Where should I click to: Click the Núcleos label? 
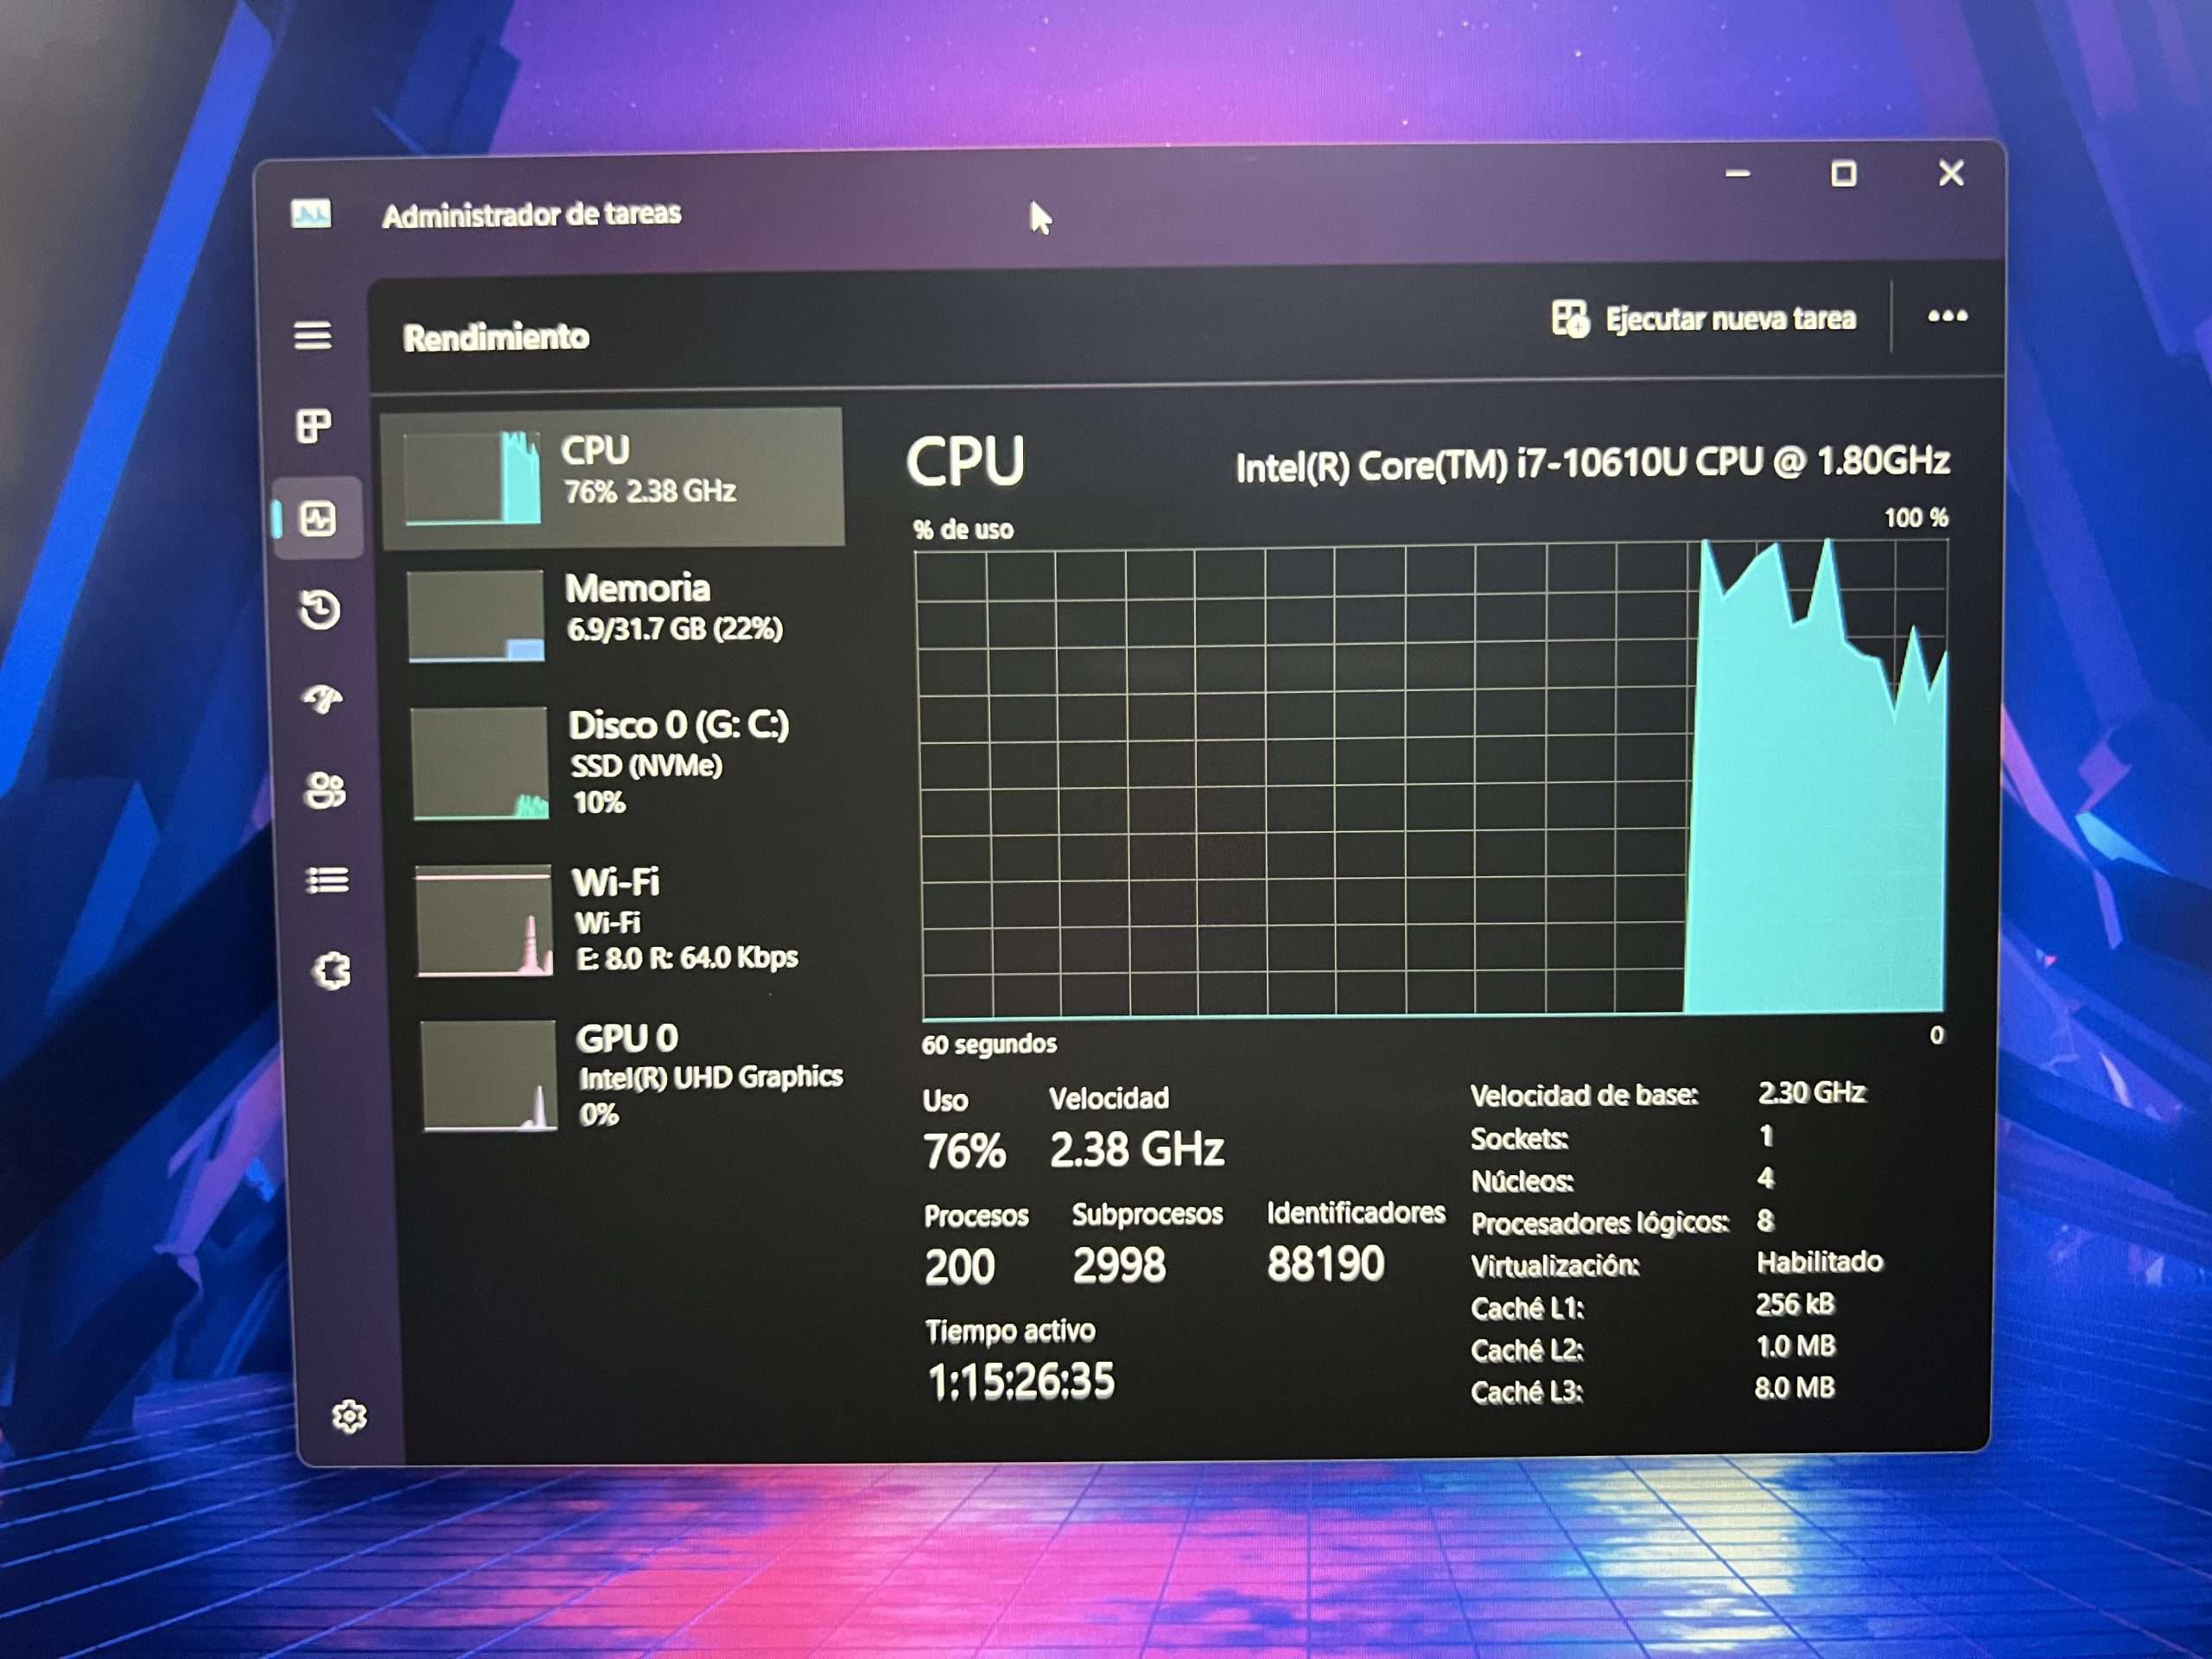point(1522,1181)
